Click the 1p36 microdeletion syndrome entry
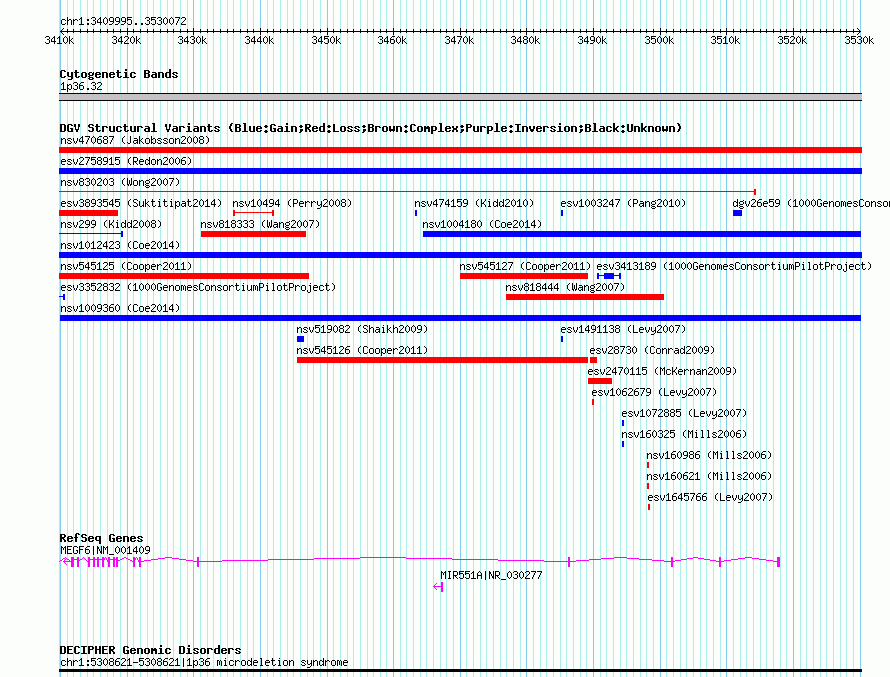 tap(204, 662)
